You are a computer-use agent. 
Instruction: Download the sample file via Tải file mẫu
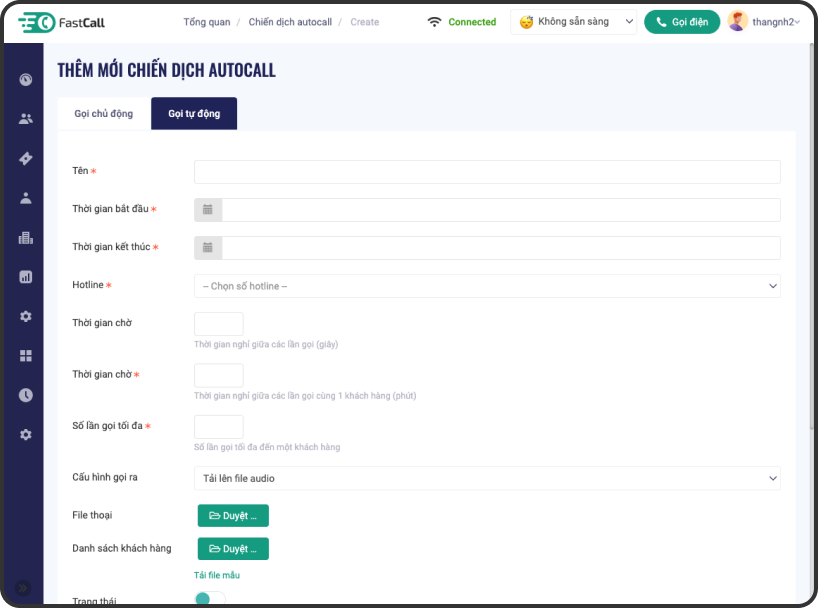point(219,576)
